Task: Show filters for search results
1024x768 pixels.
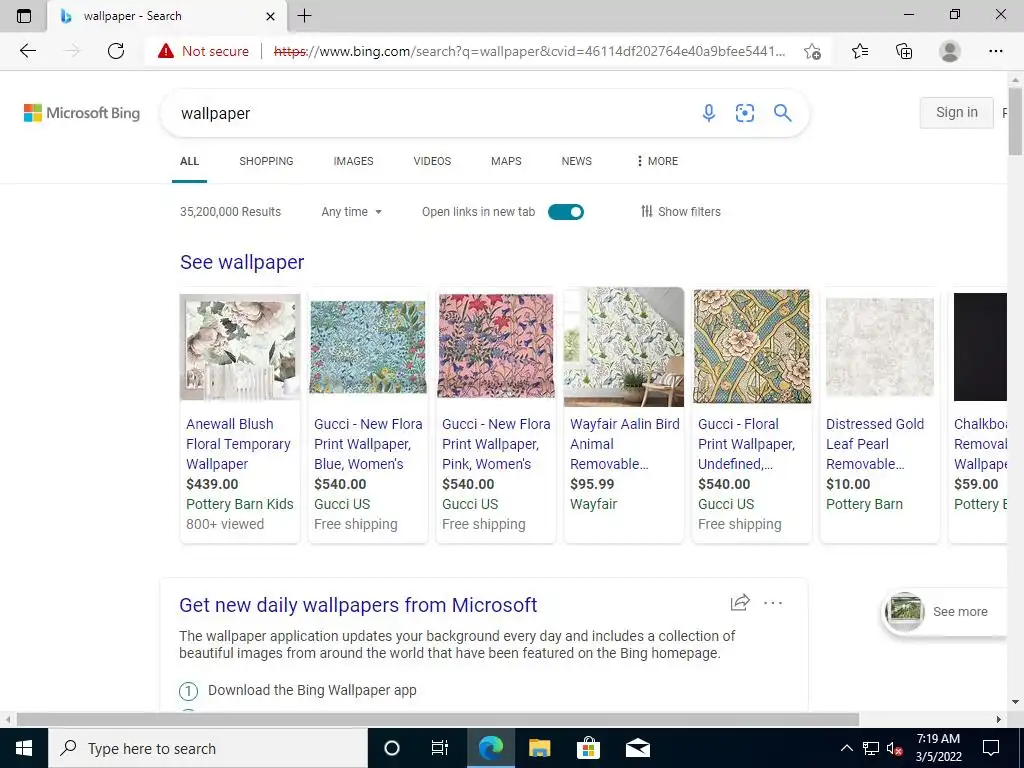Action: click(x=680, y=212)
